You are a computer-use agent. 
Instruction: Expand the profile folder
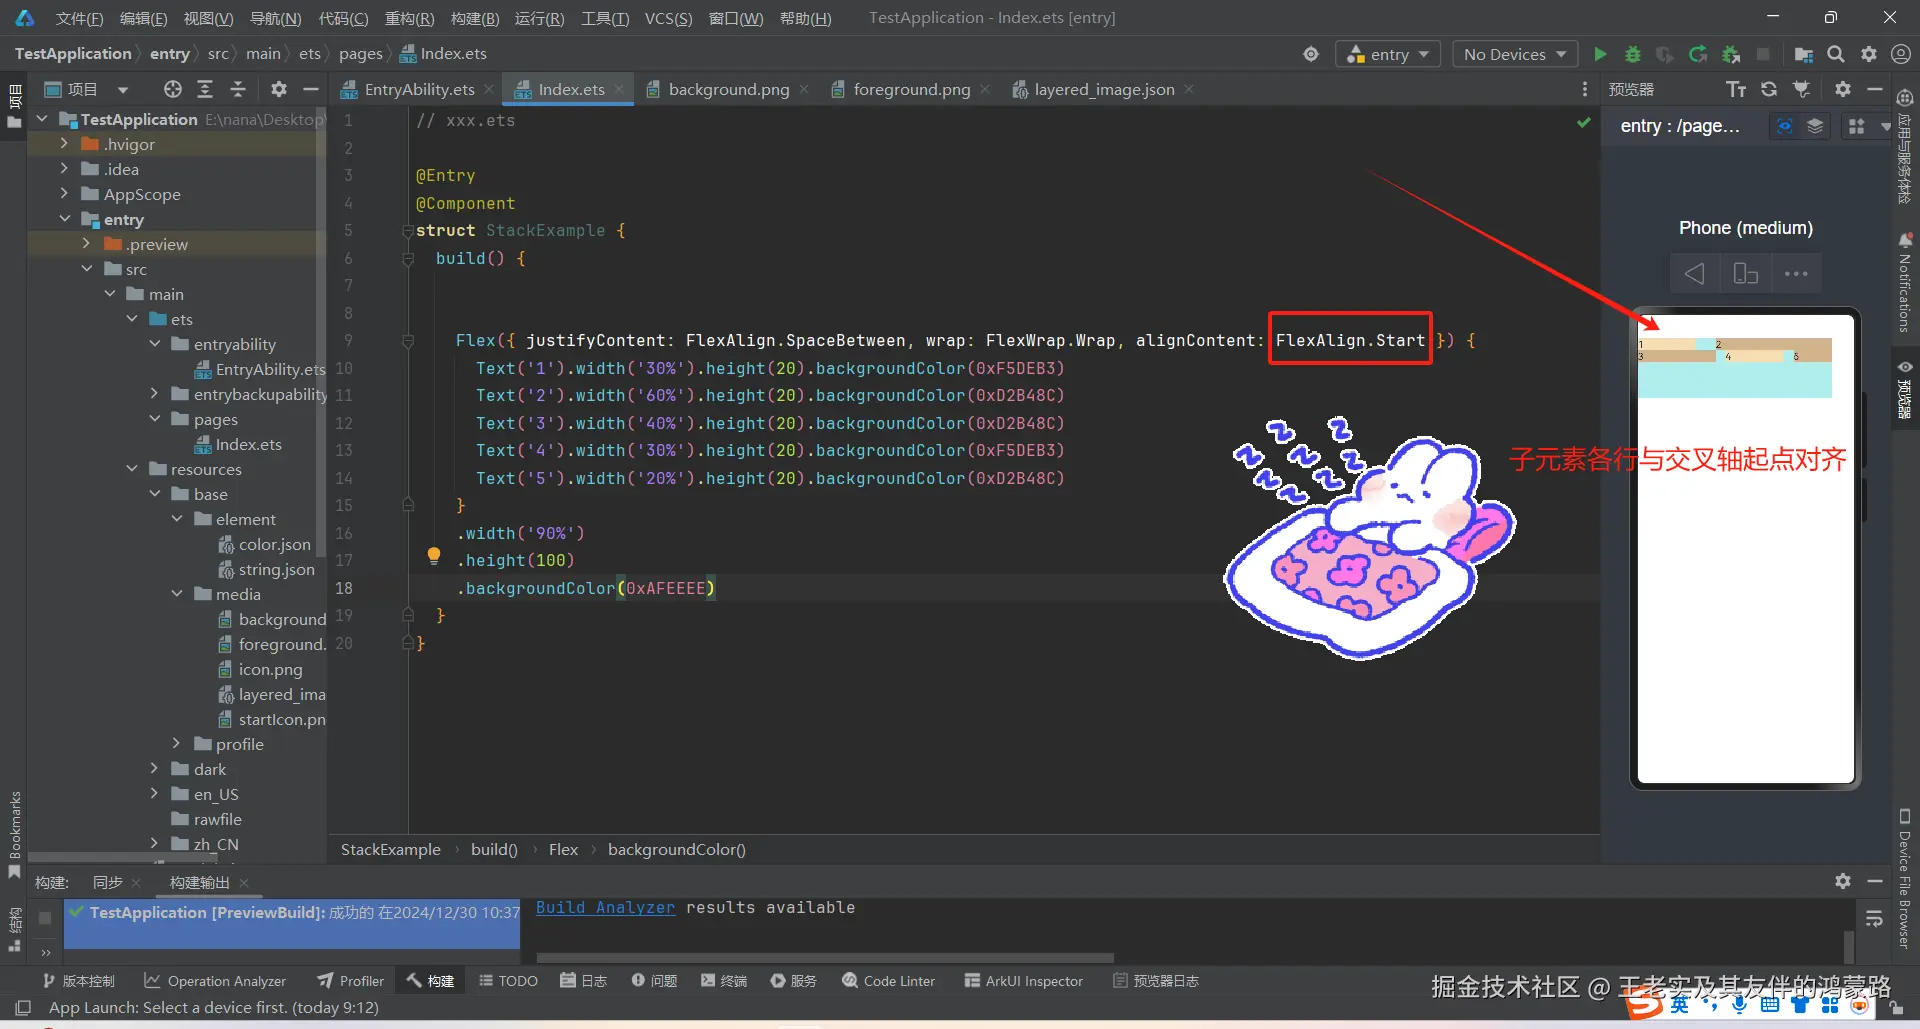pyautogui.click(x=177, y=744)
